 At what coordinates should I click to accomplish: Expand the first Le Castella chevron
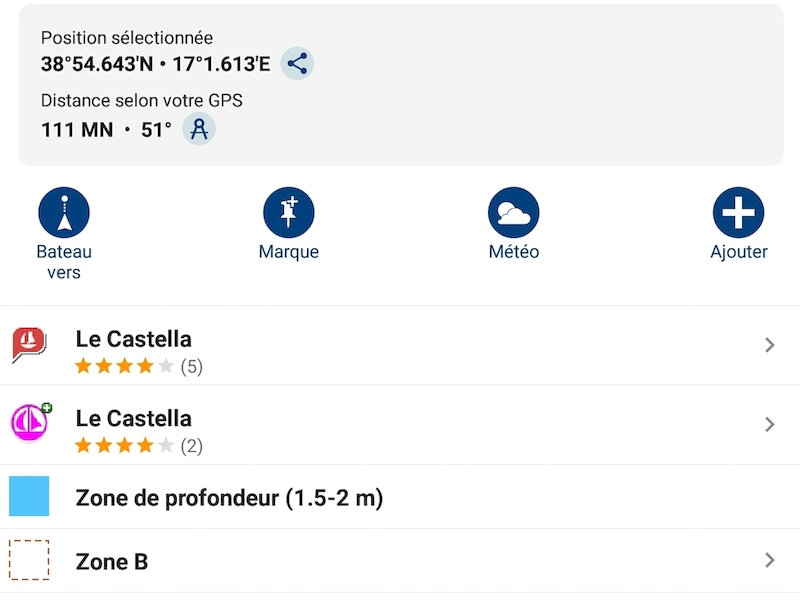click(x=770, y=345)
